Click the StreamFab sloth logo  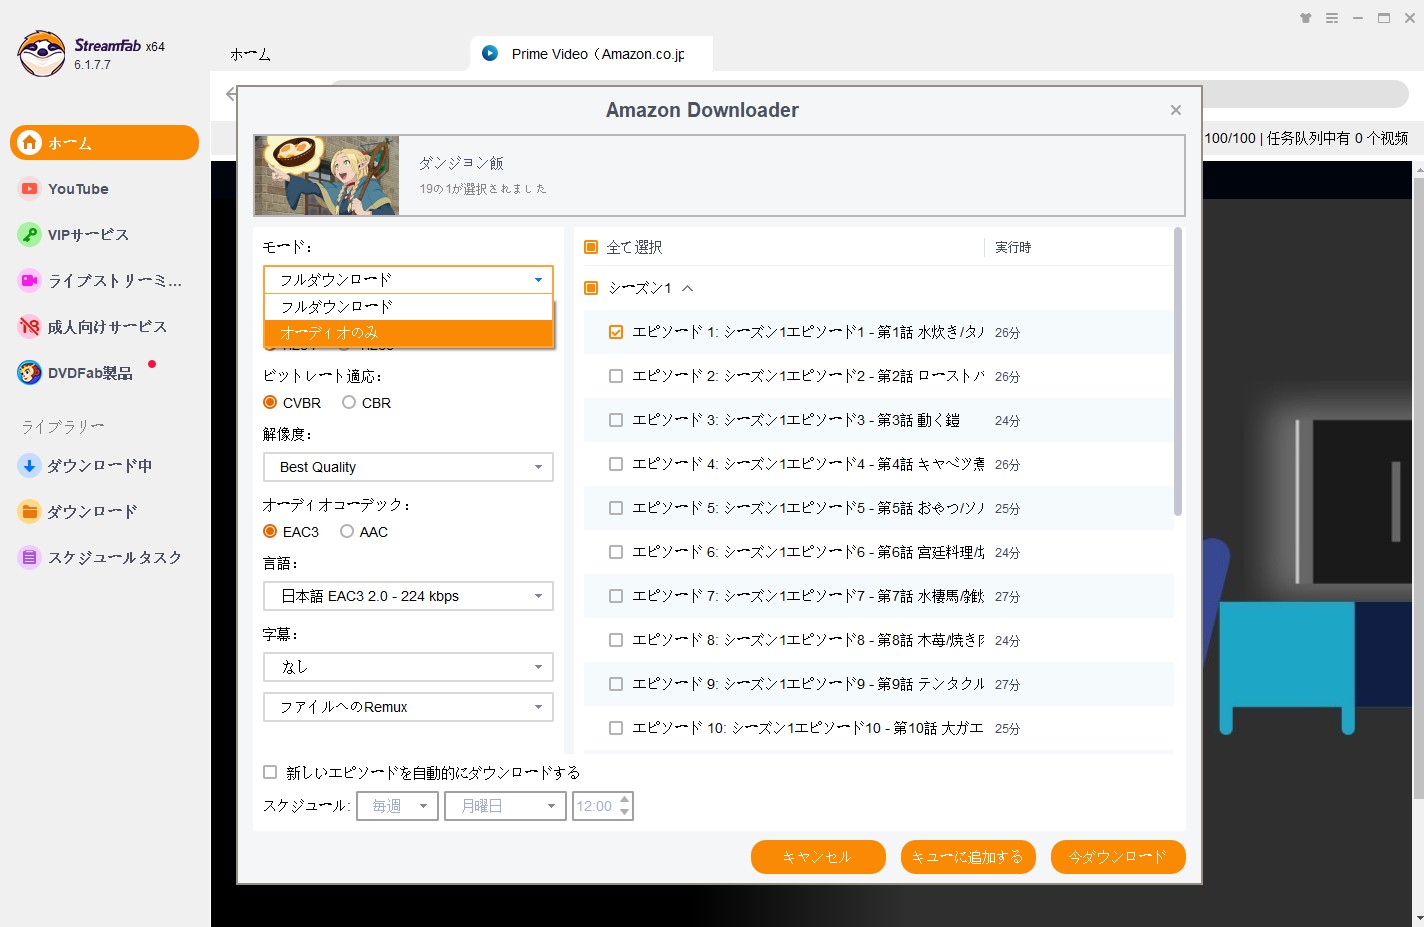(41, 53)
